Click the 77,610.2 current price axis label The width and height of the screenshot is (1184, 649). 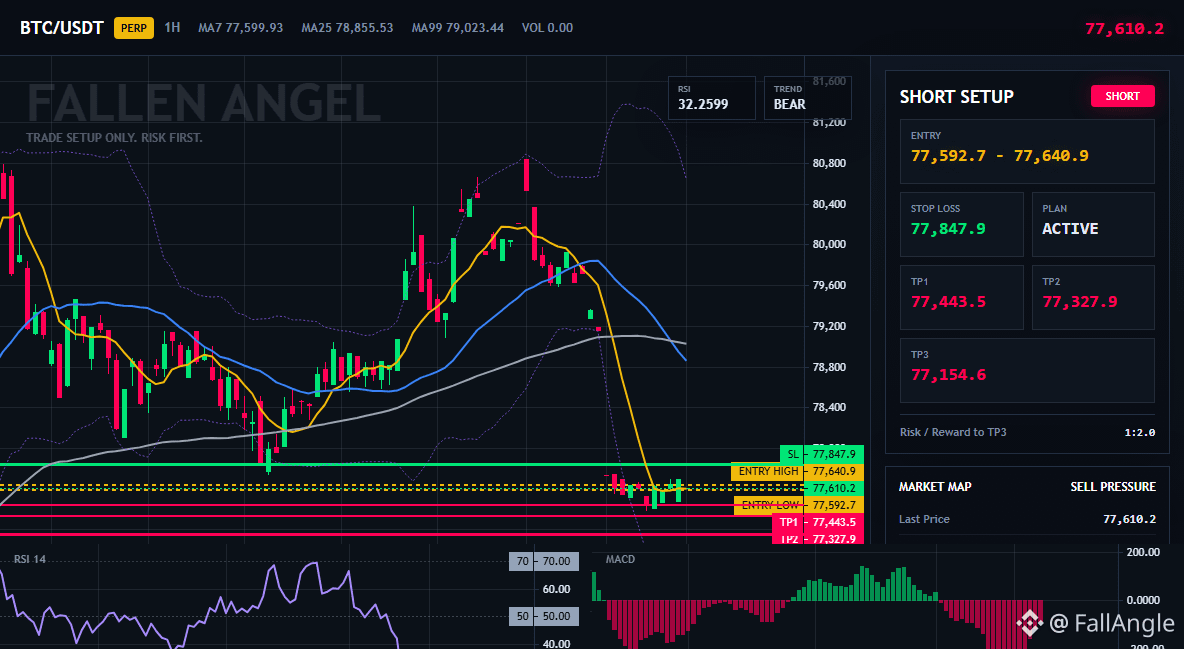[x=834, y=489]
